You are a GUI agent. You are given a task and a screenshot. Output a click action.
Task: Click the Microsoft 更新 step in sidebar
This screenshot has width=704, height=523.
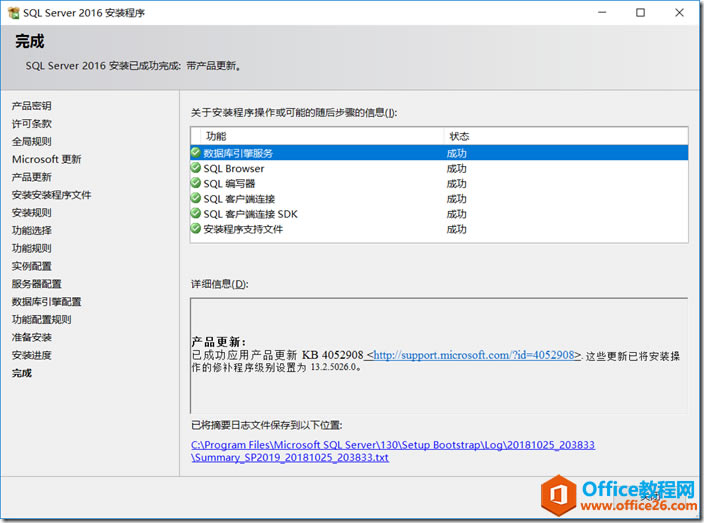[x=47, y=159]
